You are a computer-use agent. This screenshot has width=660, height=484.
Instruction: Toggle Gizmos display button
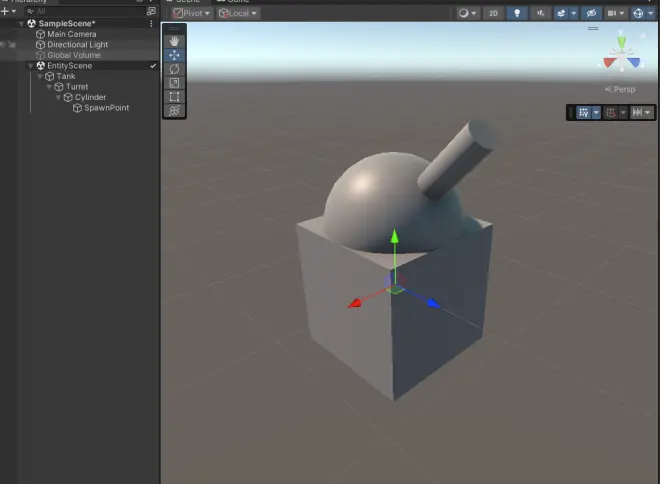(x=638, y=13)
